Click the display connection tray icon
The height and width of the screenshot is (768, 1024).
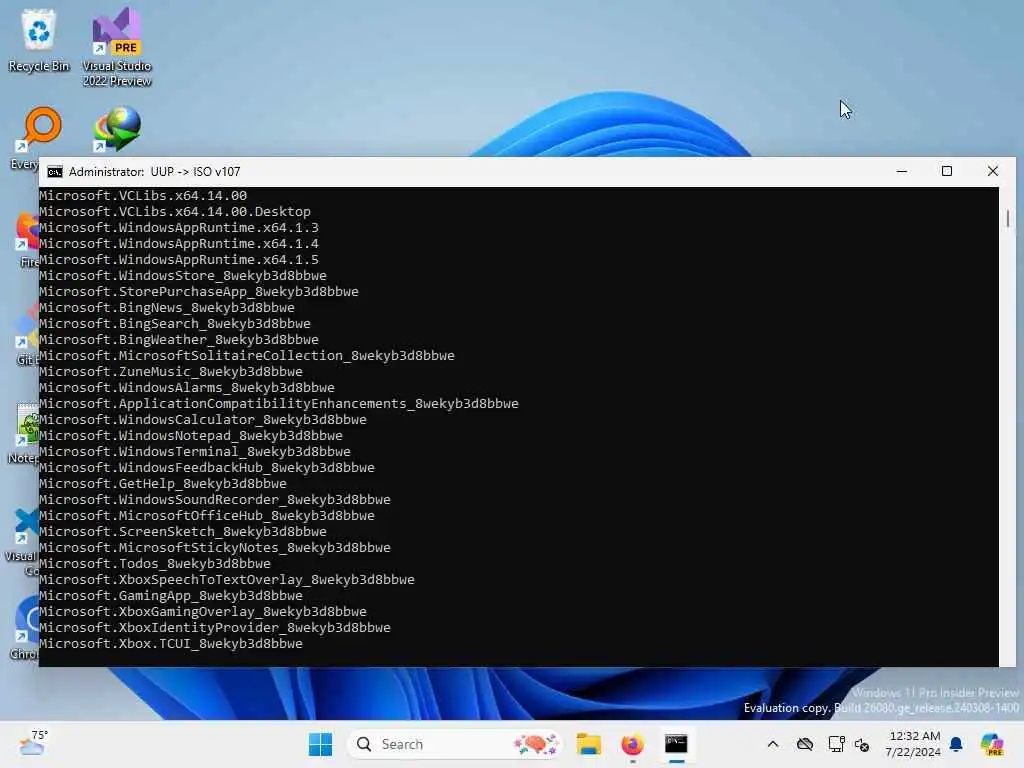click(836, 744)
